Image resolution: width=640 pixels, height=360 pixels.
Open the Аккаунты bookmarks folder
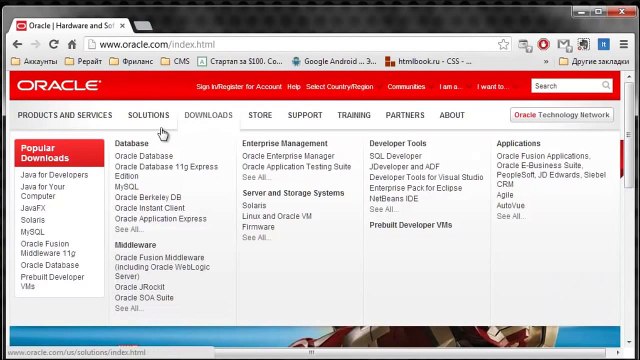pos(35,61)
